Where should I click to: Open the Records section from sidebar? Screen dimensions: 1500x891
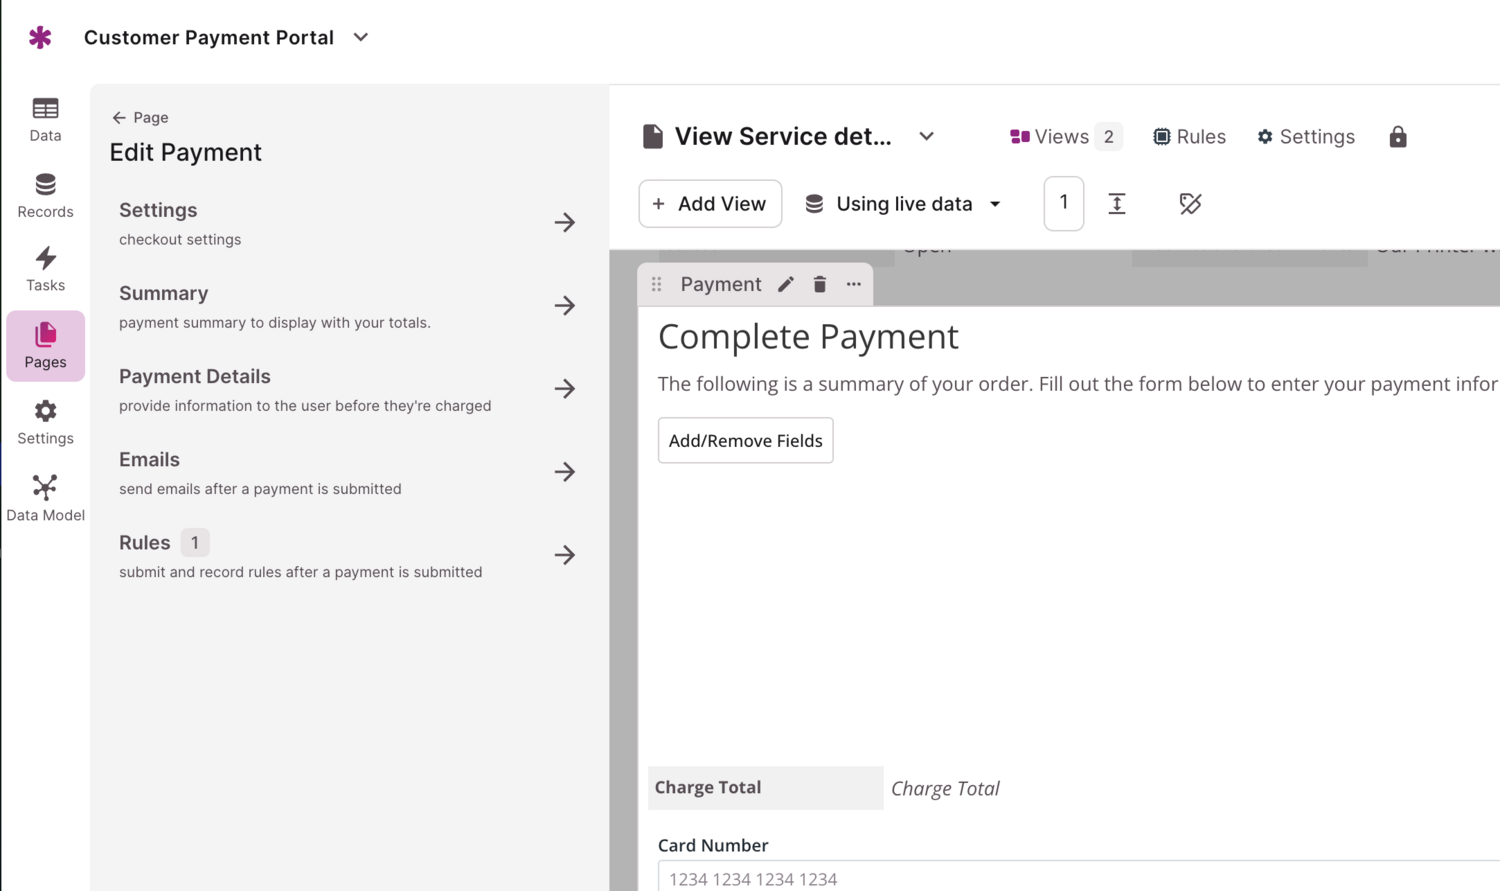[x=45, y=193]
